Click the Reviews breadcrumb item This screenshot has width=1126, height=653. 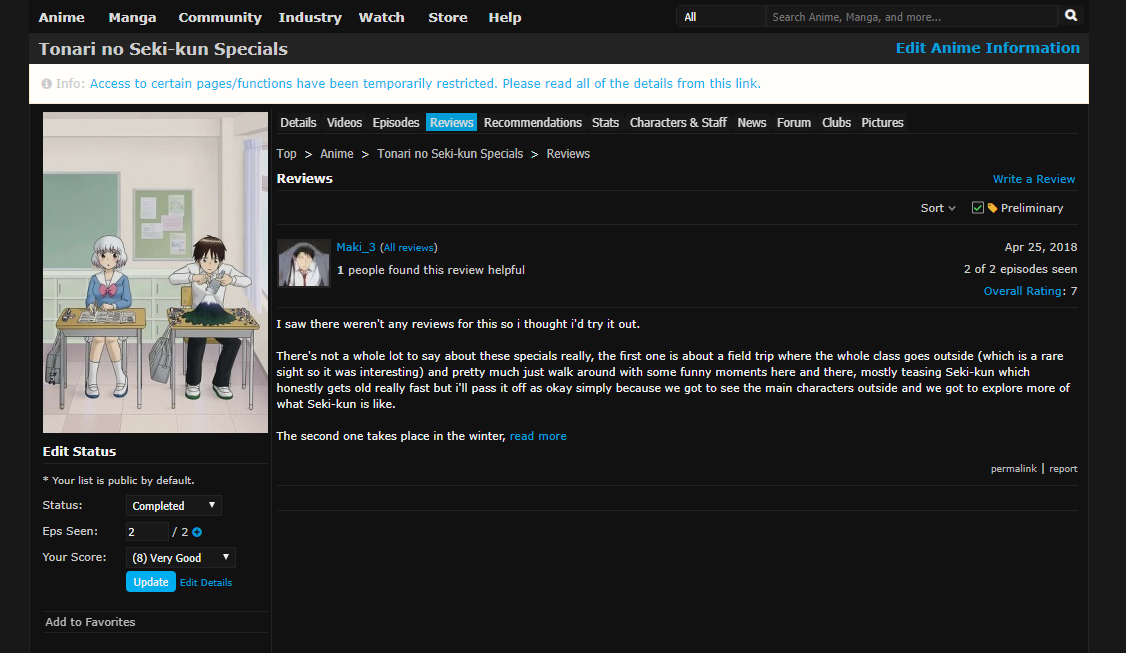point(568,154)
